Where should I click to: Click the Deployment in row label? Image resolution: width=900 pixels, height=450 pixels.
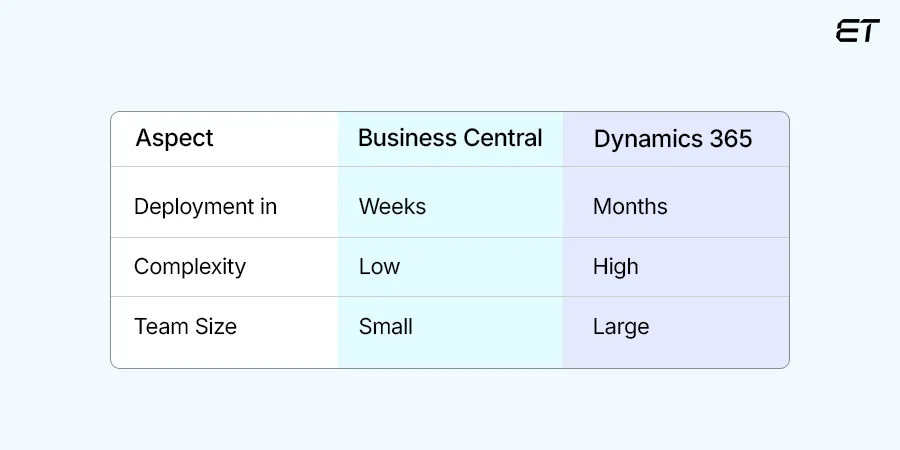pos(205,207)
